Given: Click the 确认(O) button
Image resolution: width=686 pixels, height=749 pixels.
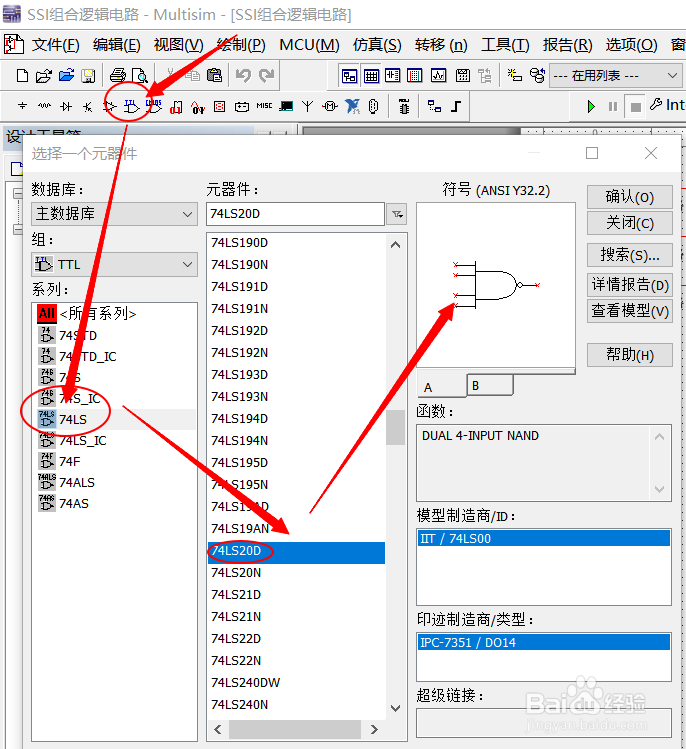Looking at the screenshot, I should 630,197.
